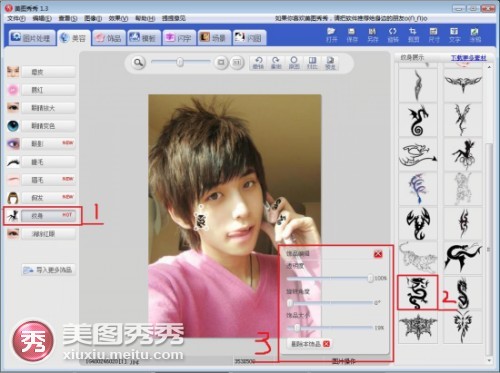The image size is (500, 373).
Task: Choose the 眼睛变色 eye color tool
Action: 48,126
